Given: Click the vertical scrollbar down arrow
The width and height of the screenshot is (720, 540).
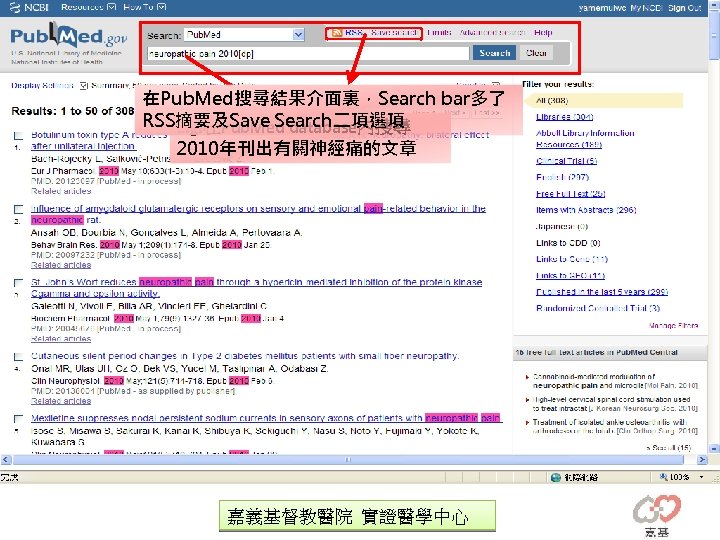Looking at the screenshot, I should tap(714, 448).
